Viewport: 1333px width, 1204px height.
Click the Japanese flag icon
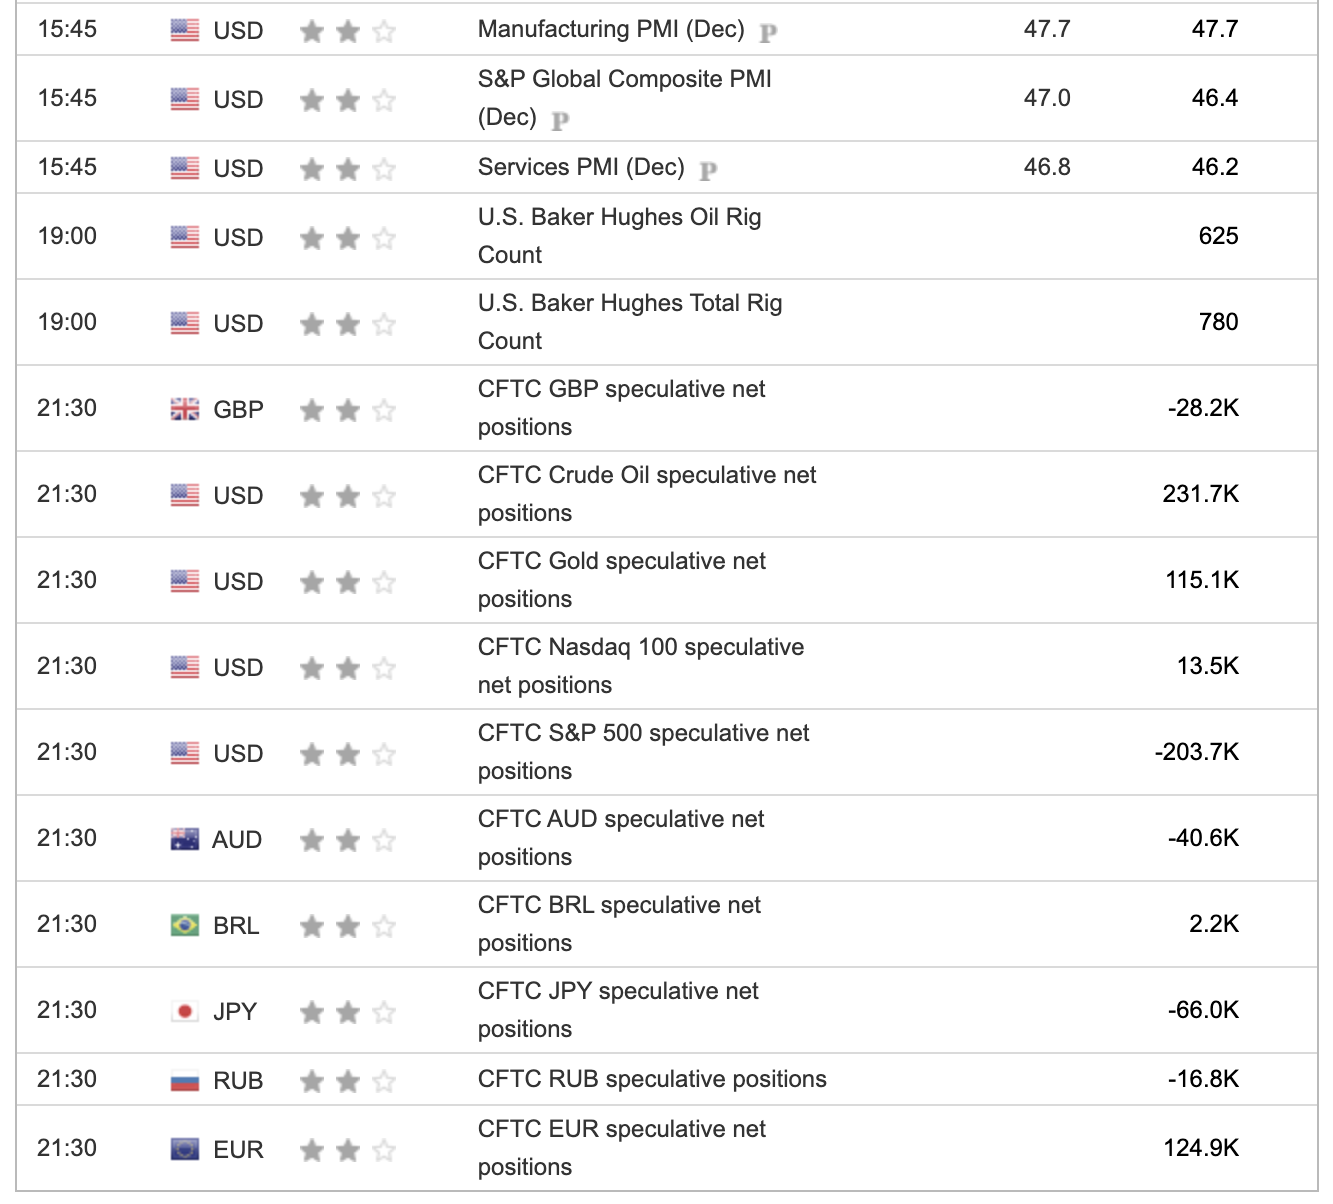(x=185, y=1011)
